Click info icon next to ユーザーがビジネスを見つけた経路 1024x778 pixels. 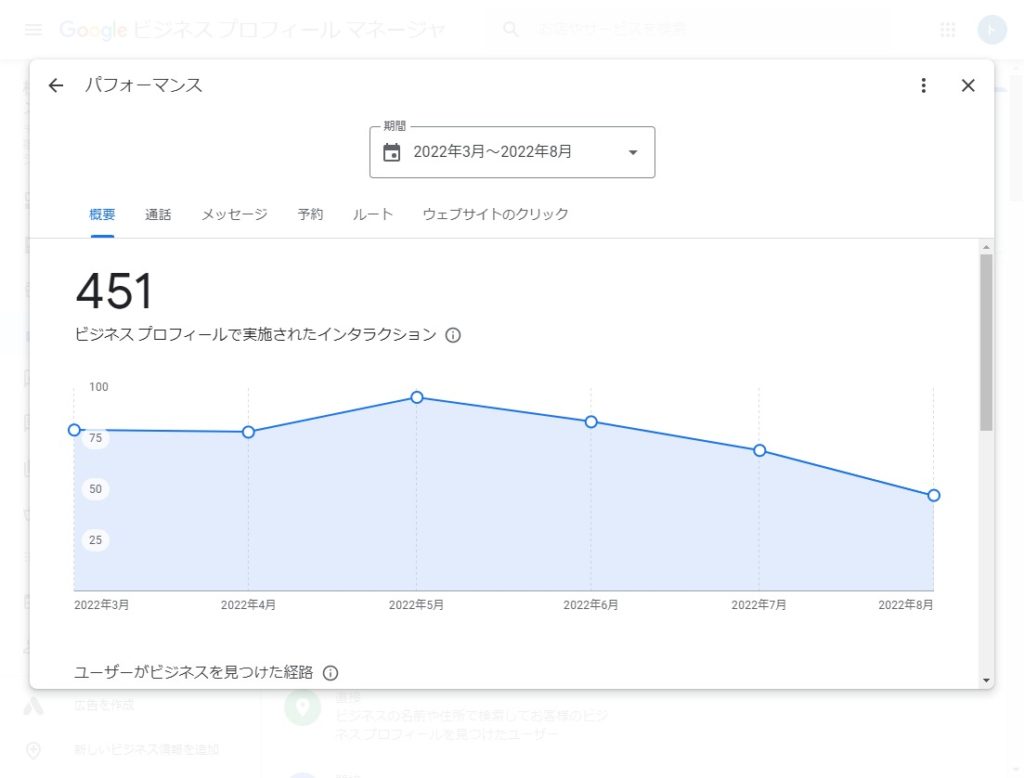coord(331,673)
